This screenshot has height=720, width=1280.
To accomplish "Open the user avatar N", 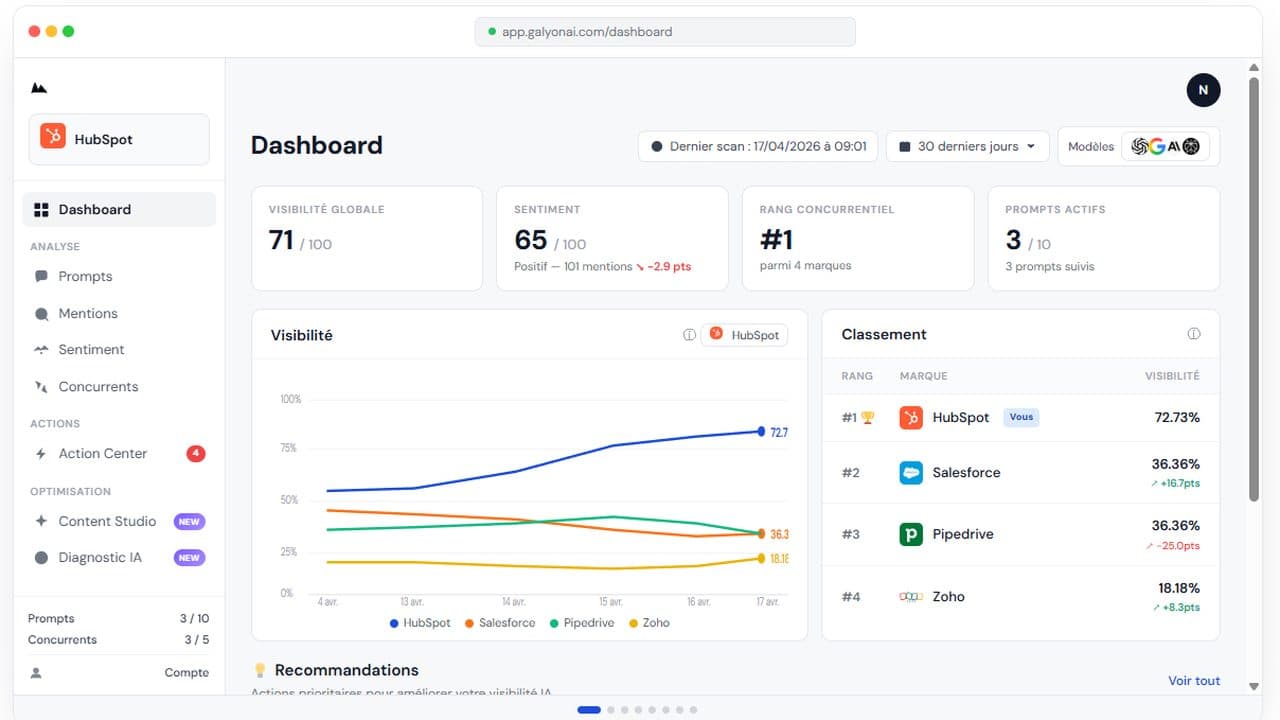I will click(x=1203, y=90).
